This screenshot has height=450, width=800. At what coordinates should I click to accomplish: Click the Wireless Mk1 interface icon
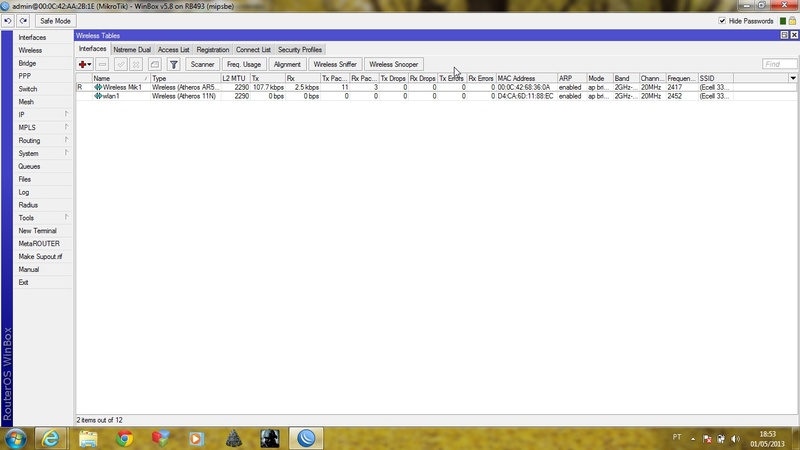pyautogui.click(x=98, y=87)
